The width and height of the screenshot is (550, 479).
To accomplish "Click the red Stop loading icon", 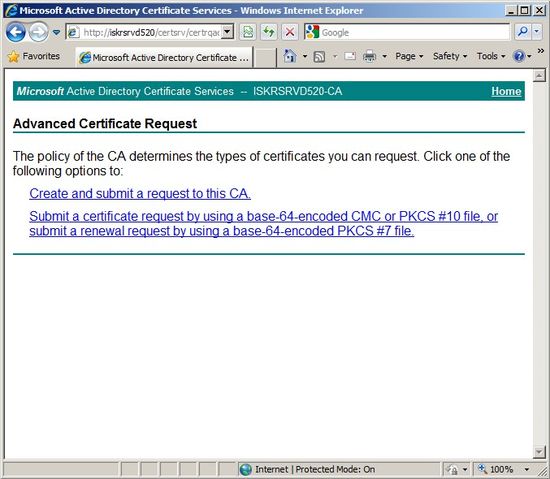I will (290, 32).
